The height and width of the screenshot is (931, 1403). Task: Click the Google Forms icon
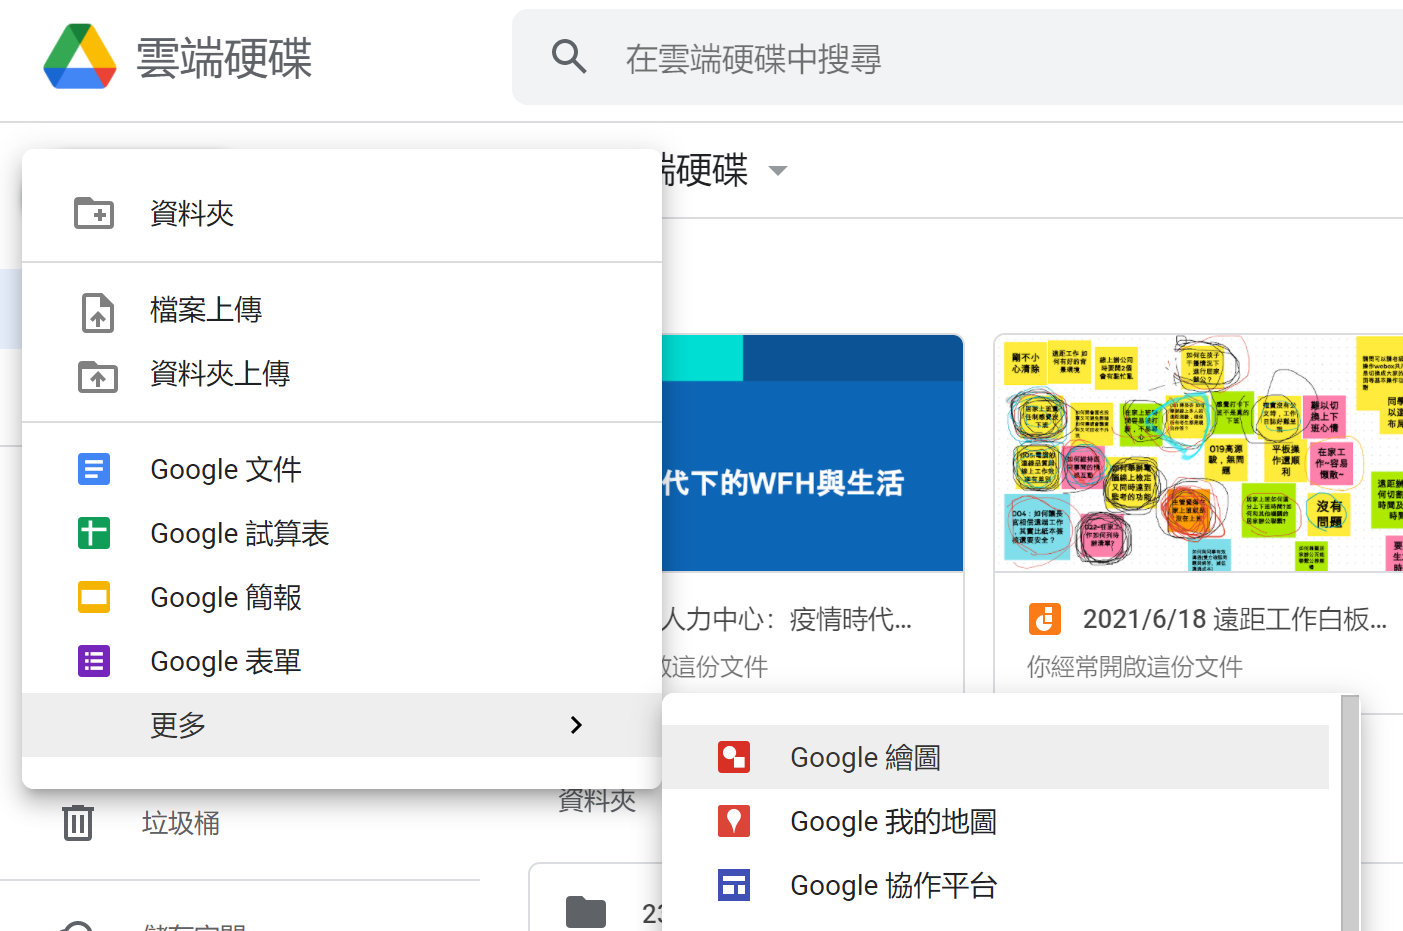click(x=94, y=661)
